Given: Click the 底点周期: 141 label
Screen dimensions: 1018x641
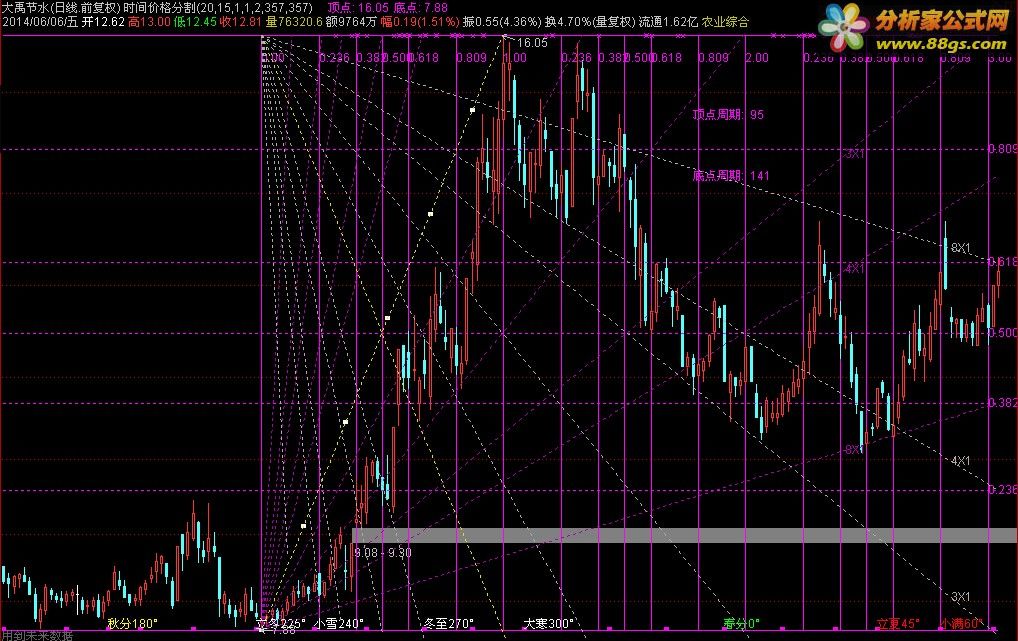Looking at the screenshot, I should [730, 175].
